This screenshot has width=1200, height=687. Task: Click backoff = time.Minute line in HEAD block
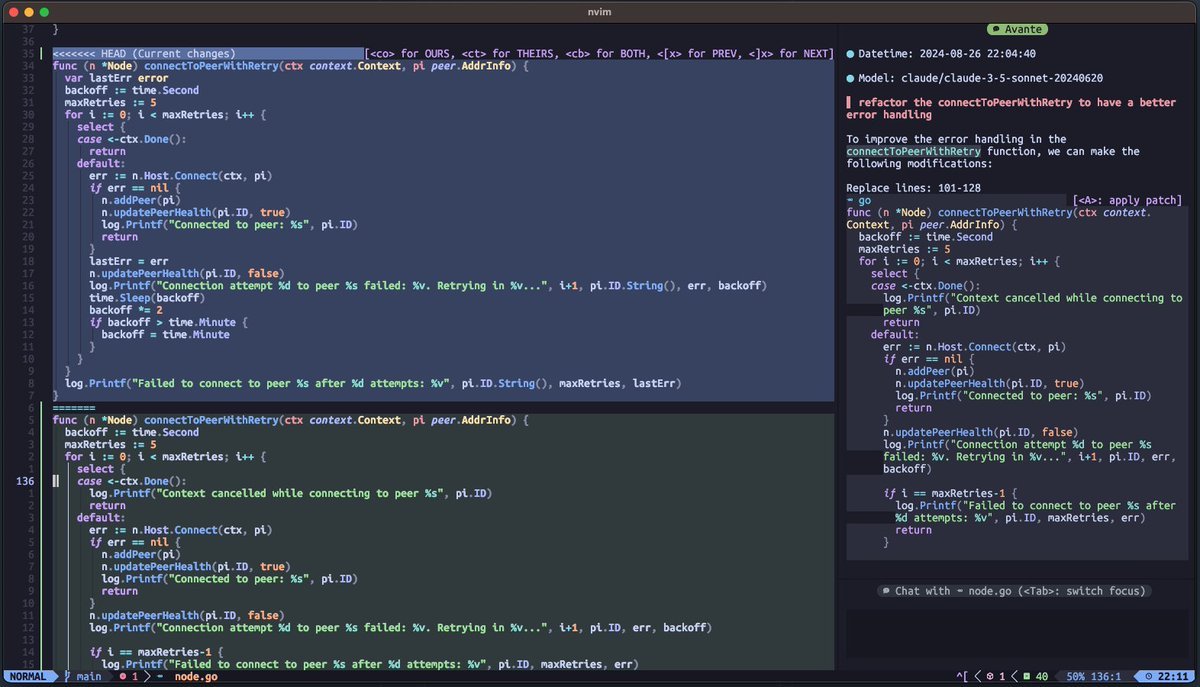165,335
